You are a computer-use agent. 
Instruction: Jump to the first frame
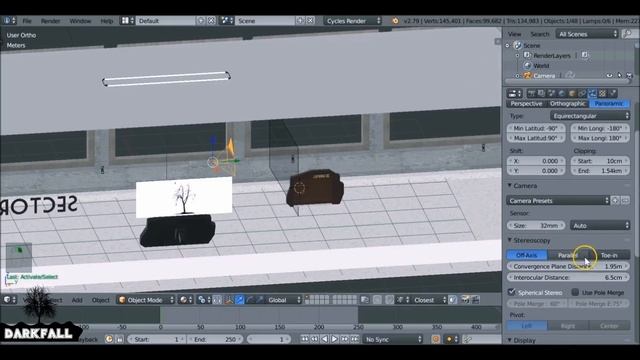point(304,339)
